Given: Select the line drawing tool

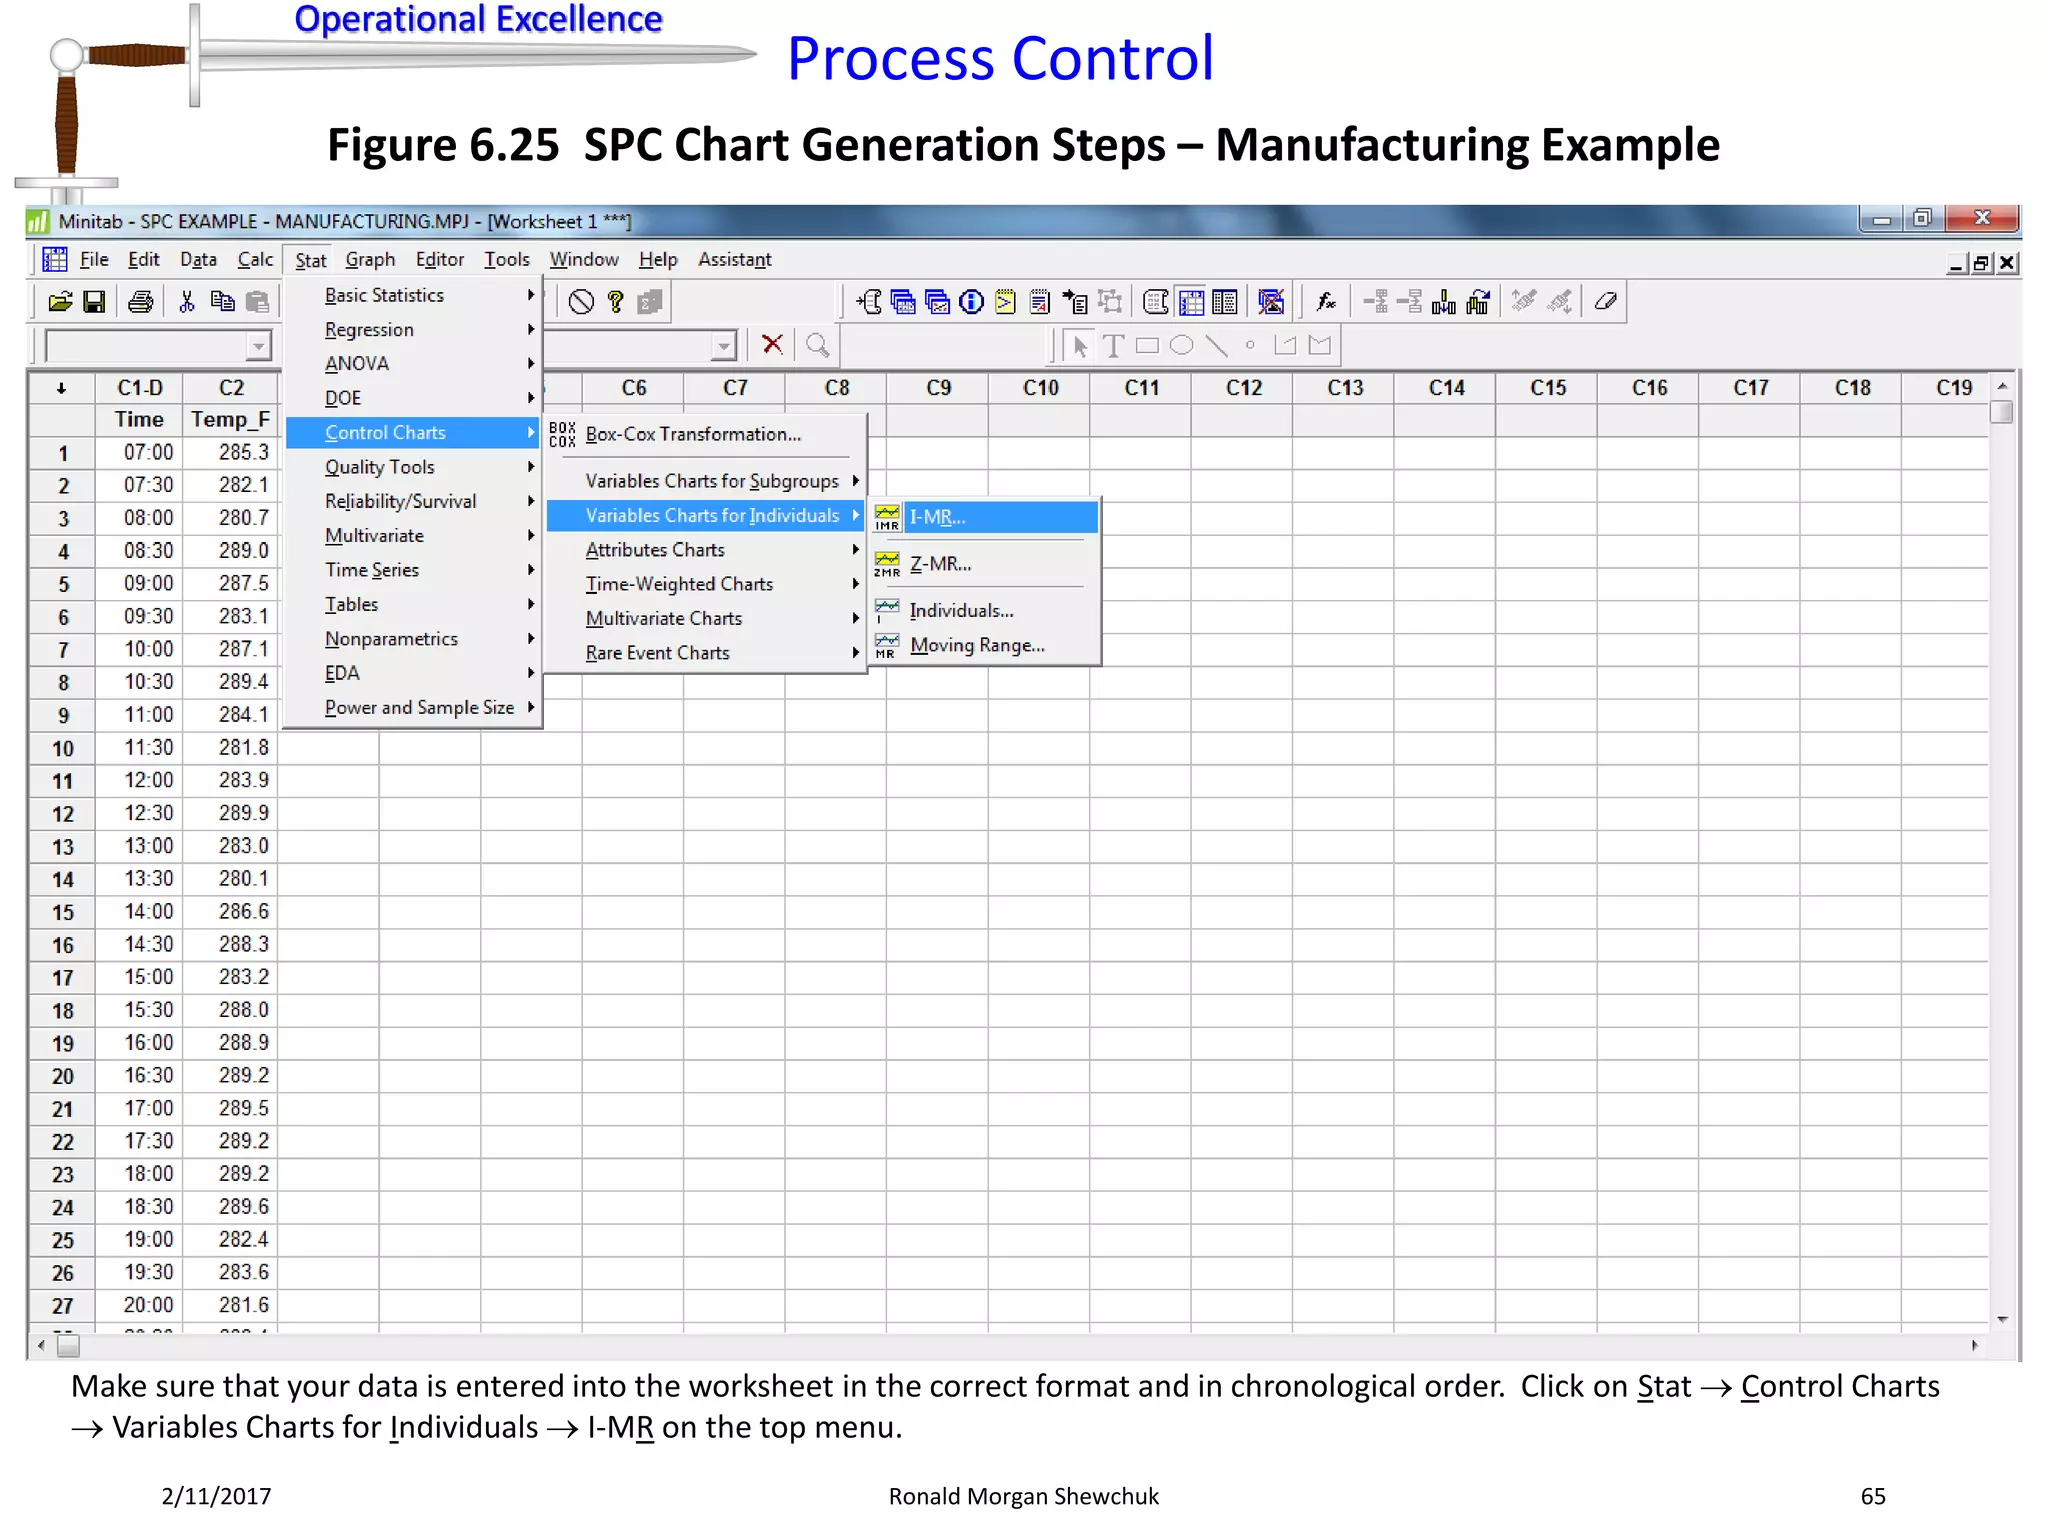Looking at the screenshot, I should 1216,346.
